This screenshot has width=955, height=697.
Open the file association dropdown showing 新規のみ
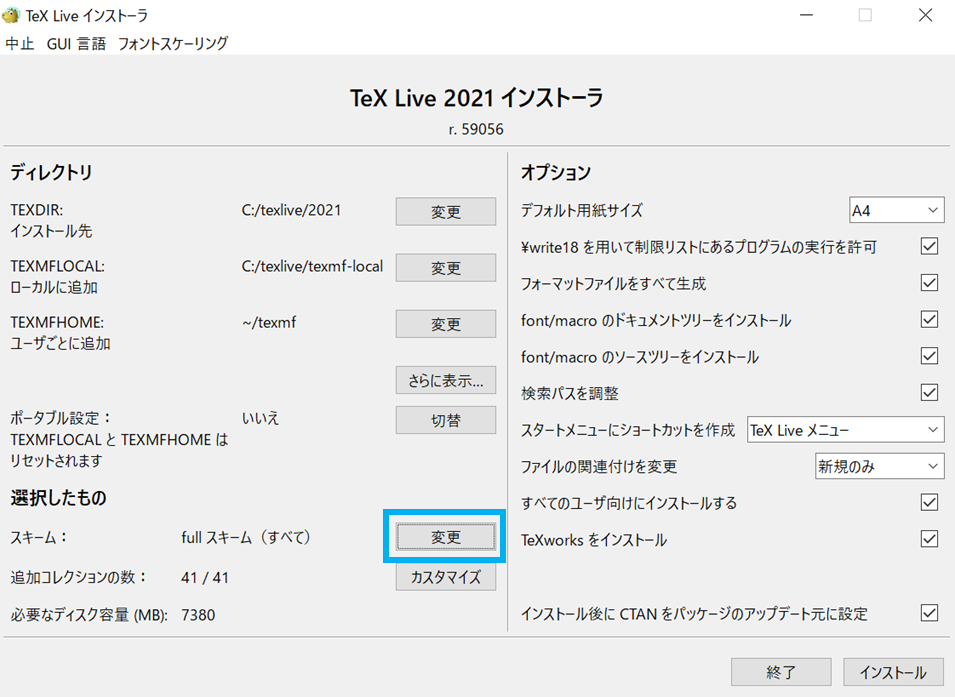coord(879,465)
